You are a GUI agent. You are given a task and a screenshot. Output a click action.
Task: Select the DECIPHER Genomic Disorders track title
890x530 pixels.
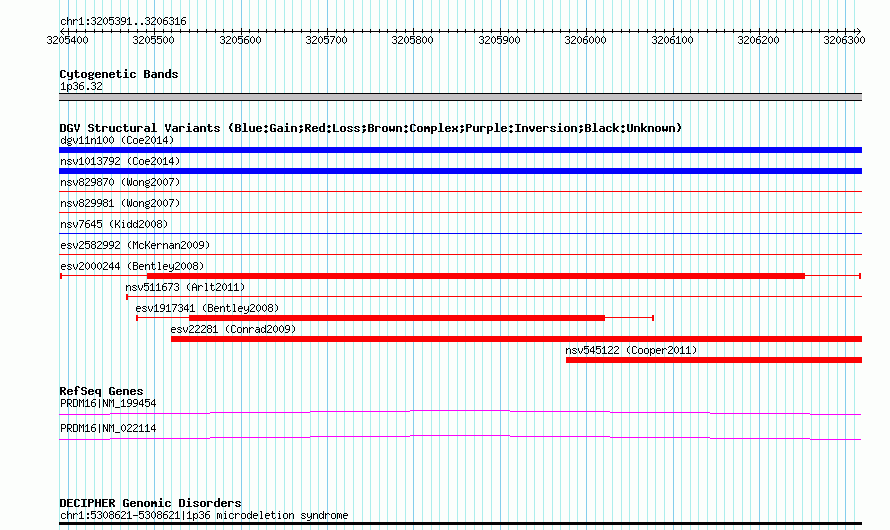[x=150, y=503]
